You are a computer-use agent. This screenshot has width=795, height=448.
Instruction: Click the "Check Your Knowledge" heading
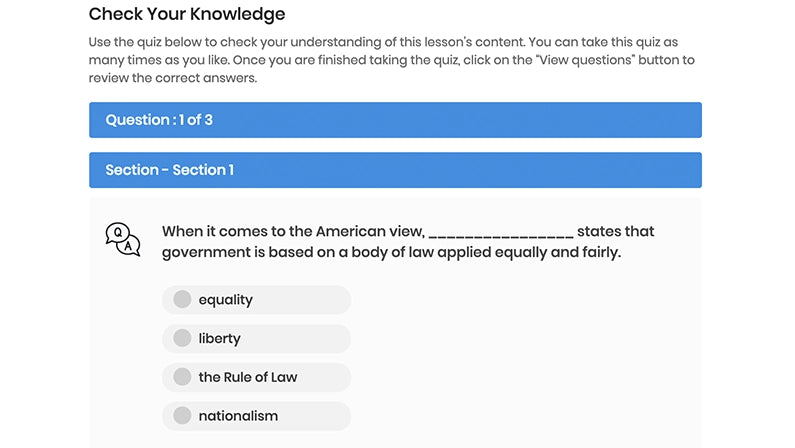pyautogui.click(x=187, y=14)
